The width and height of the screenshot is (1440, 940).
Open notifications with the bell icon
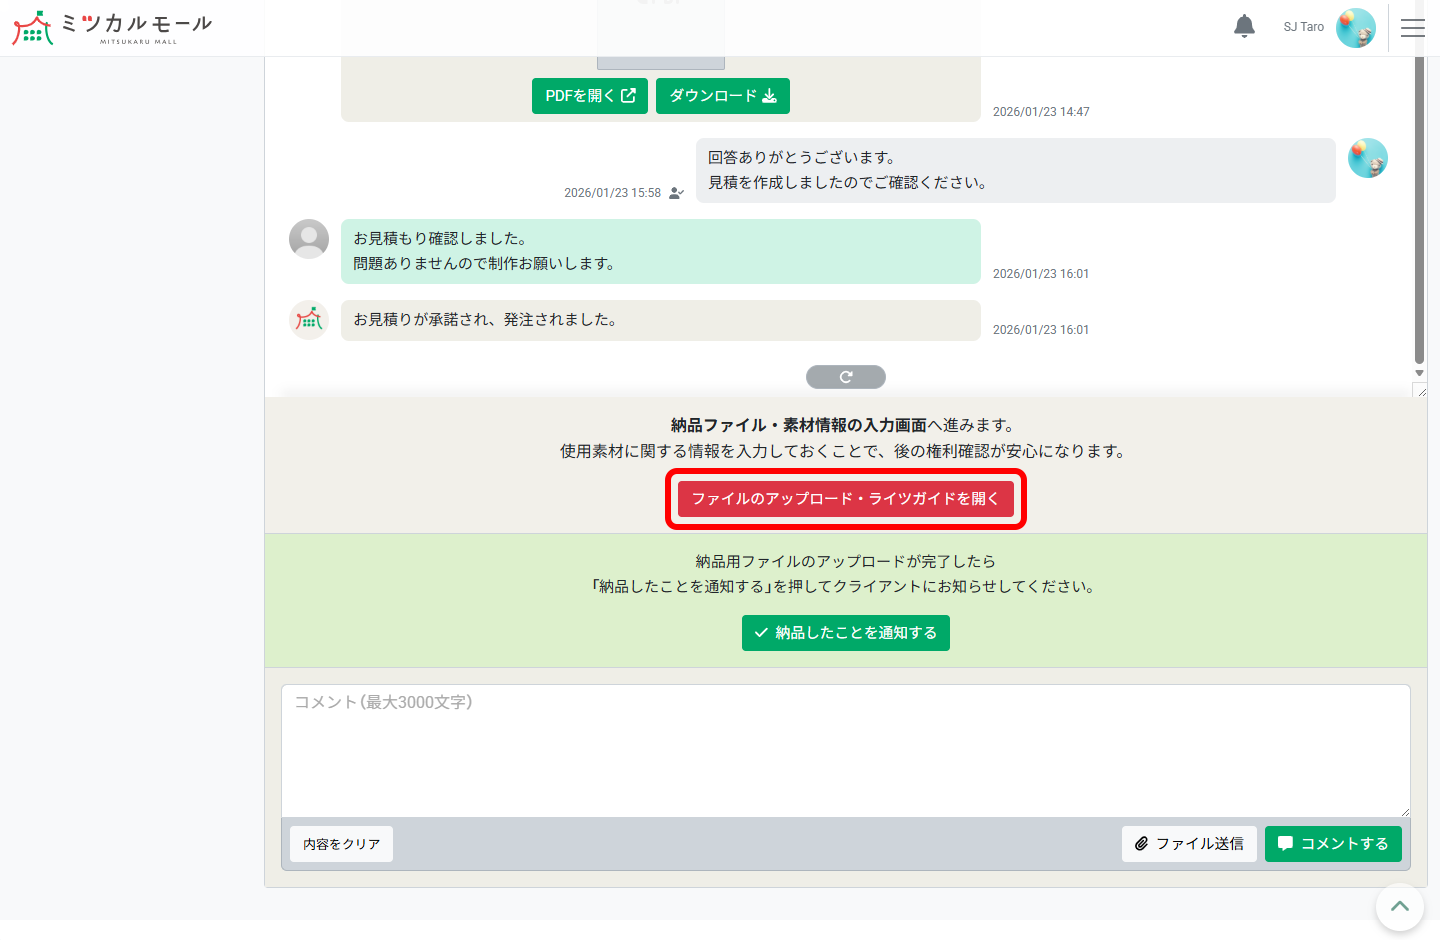coord(1244,27)
